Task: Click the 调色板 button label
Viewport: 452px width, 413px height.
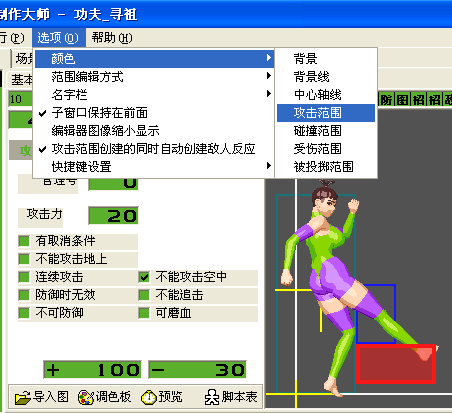Action: click(x=113, y=397)
